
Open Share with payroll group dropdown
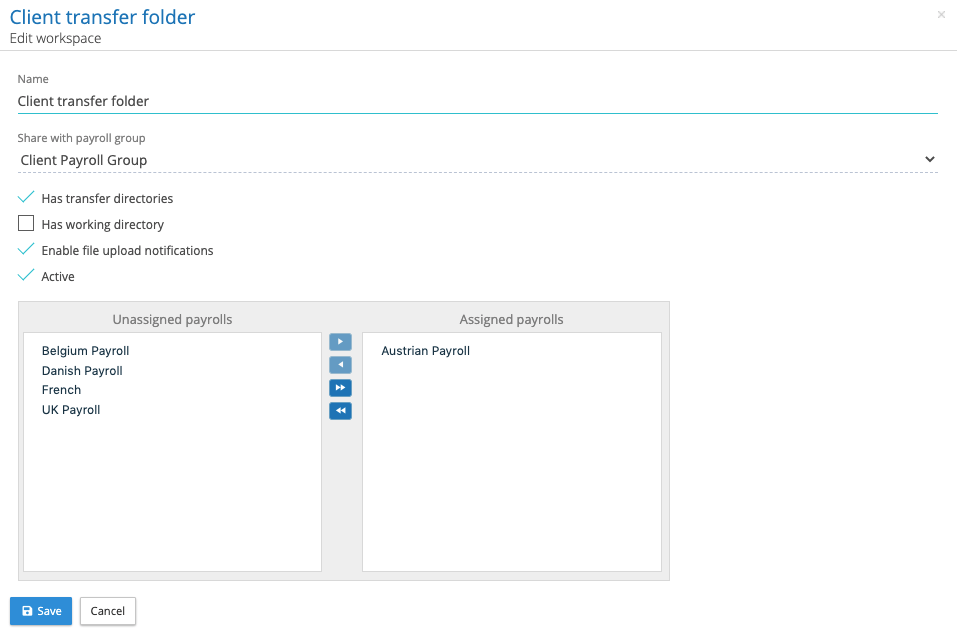coord(470,160)
